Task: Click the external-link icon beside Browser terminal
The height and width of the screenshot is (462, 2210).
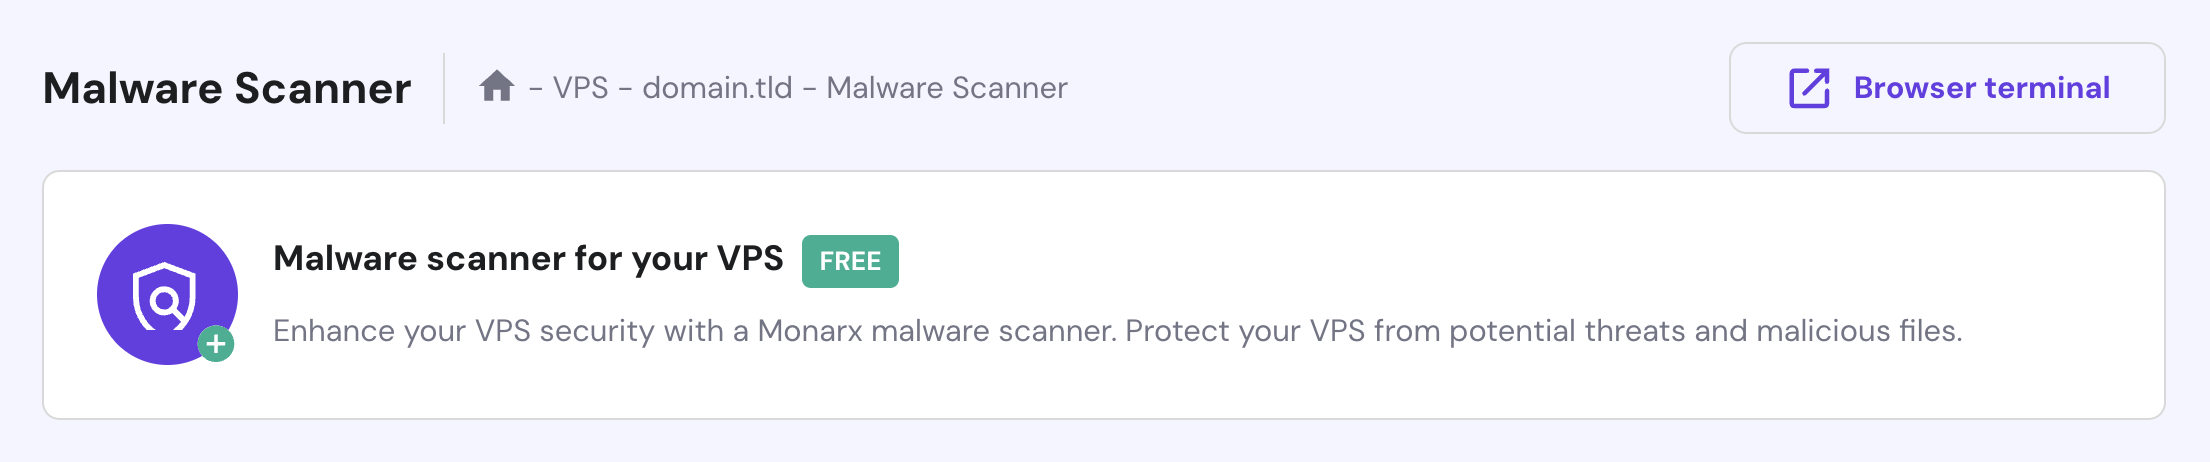Action: (1809, 88)
